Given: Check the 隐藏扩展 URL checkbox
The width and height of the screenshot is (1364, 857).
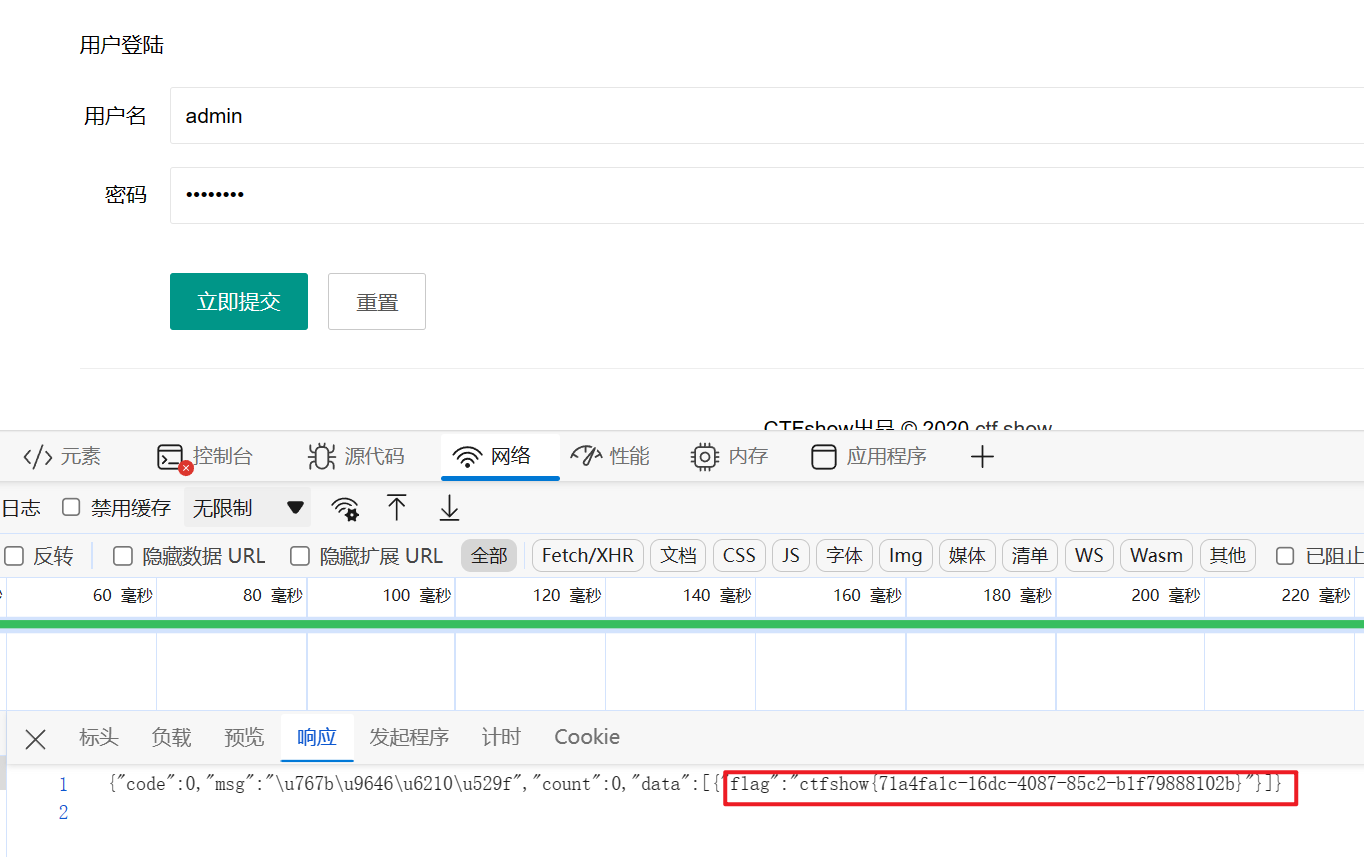Looking at the screenshot, I should click(300, 555).
